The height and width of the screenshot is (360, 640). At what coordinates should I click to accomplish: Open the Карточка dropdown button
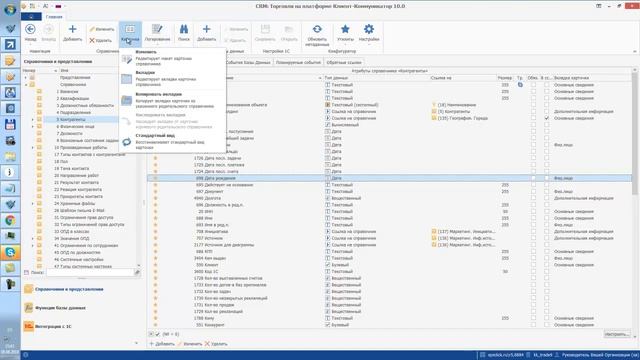[130, 33]
